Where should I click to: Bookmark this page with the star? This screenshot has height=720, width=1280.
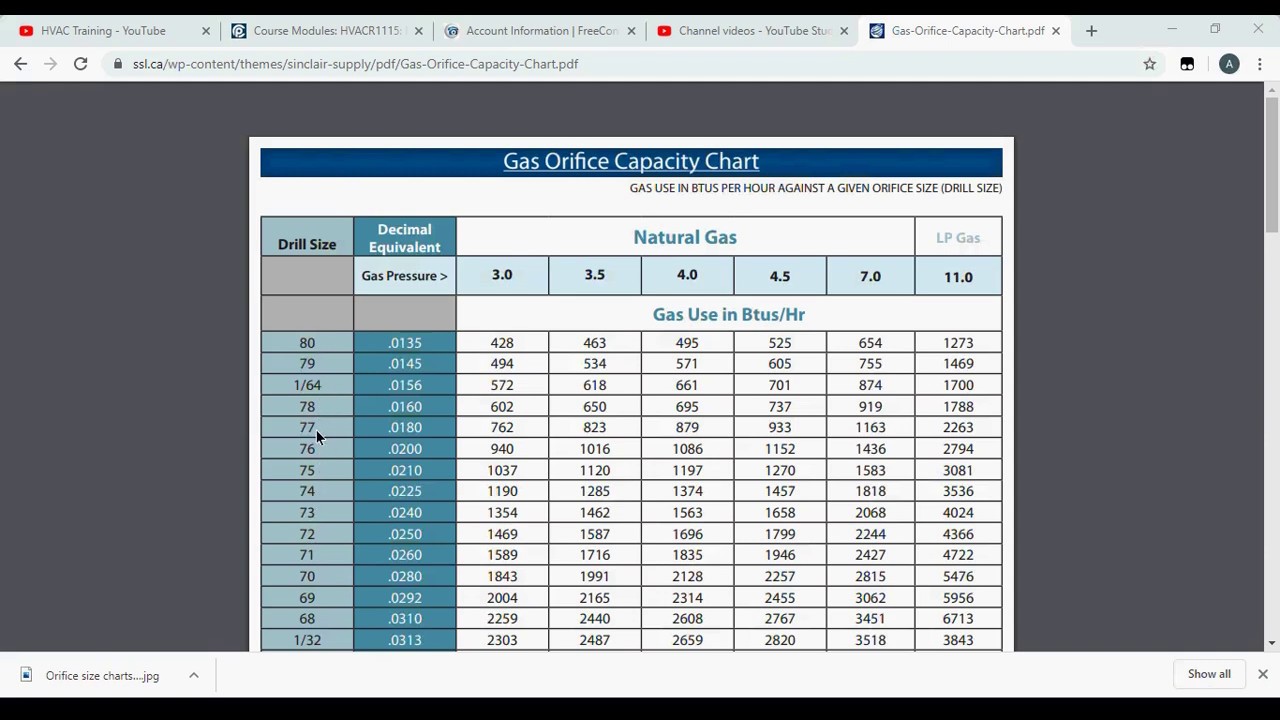(x=1150, y=64)
